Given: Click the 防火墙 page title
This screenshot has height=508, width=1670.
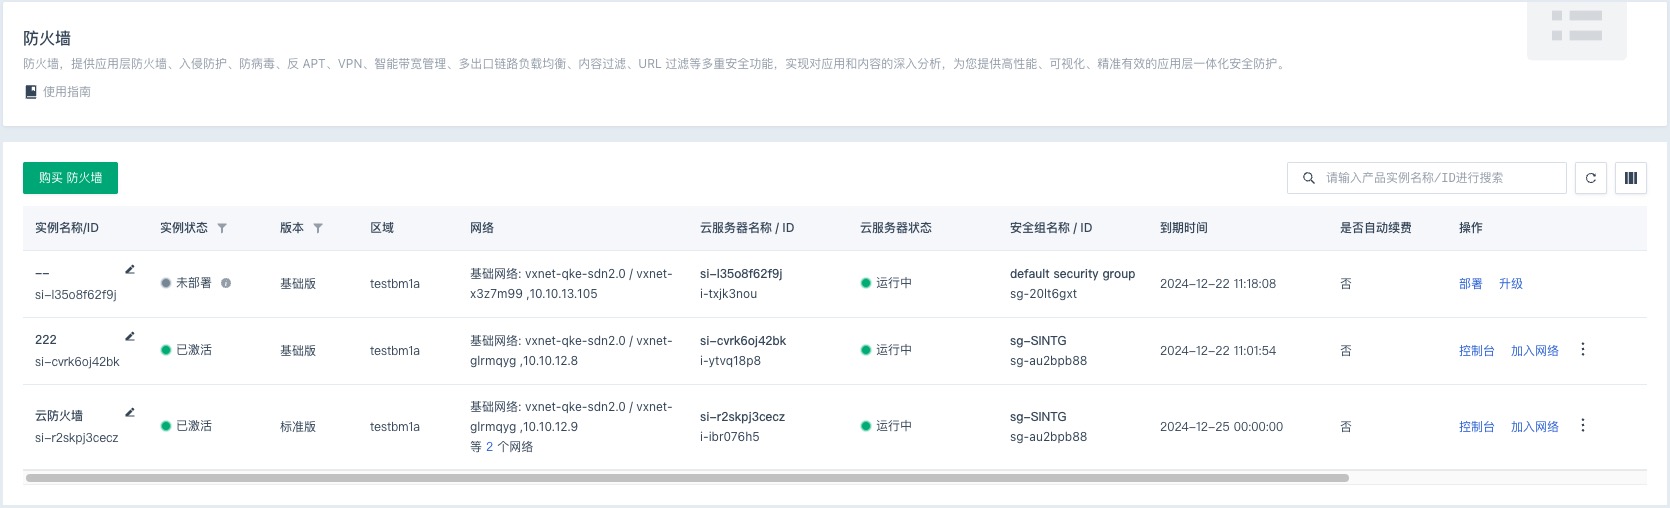Looking at the screenshot, I should pos(47,39).
